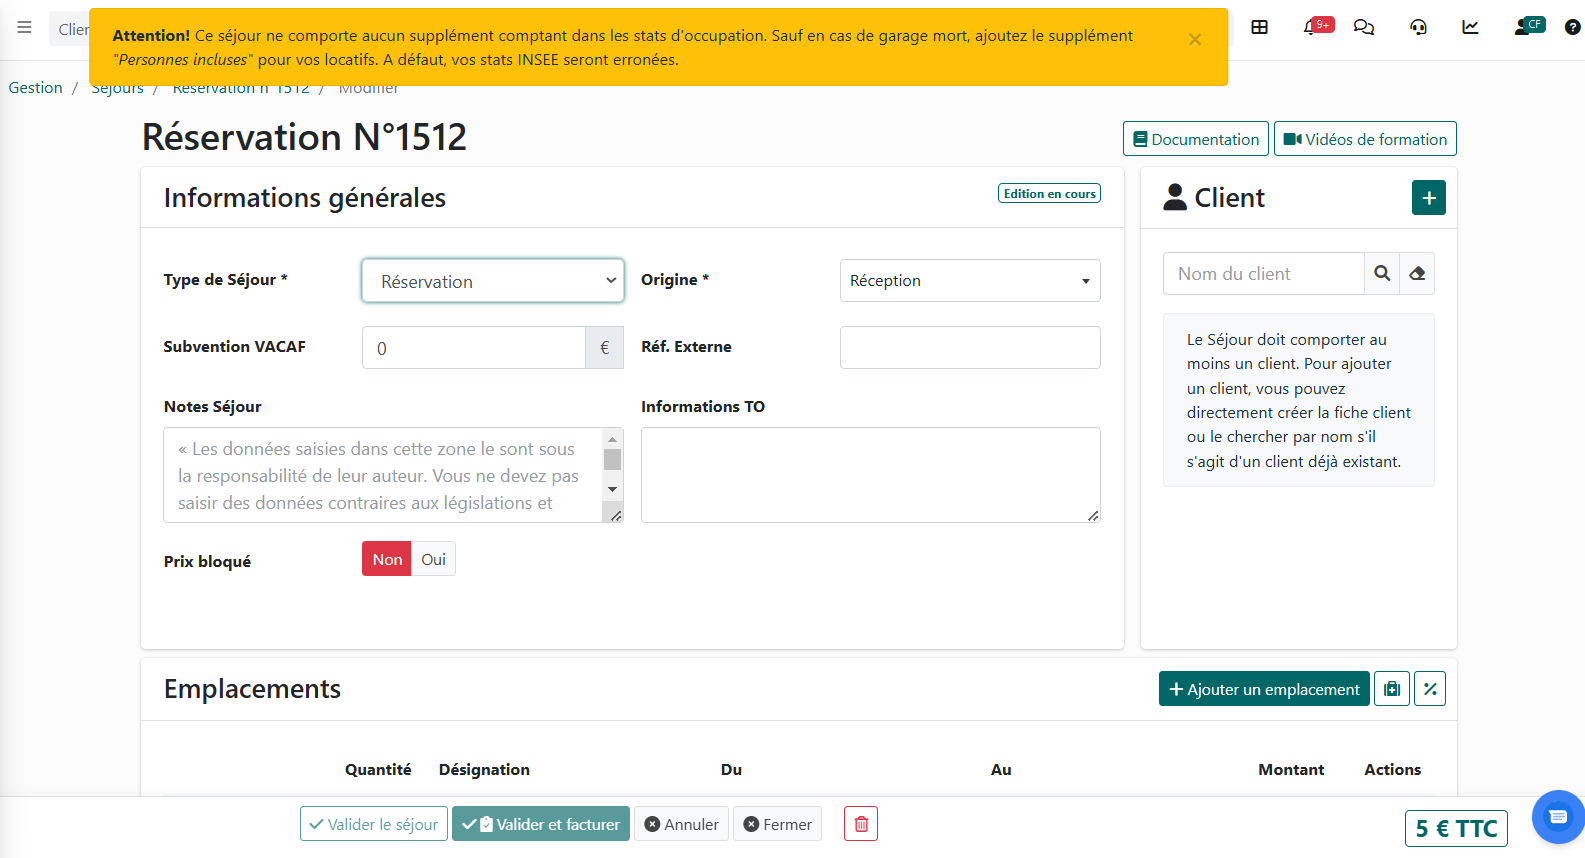Screen dimensions: 1585x858
Task: Set Prix bloqué to Oui
Action: point(433,560)
